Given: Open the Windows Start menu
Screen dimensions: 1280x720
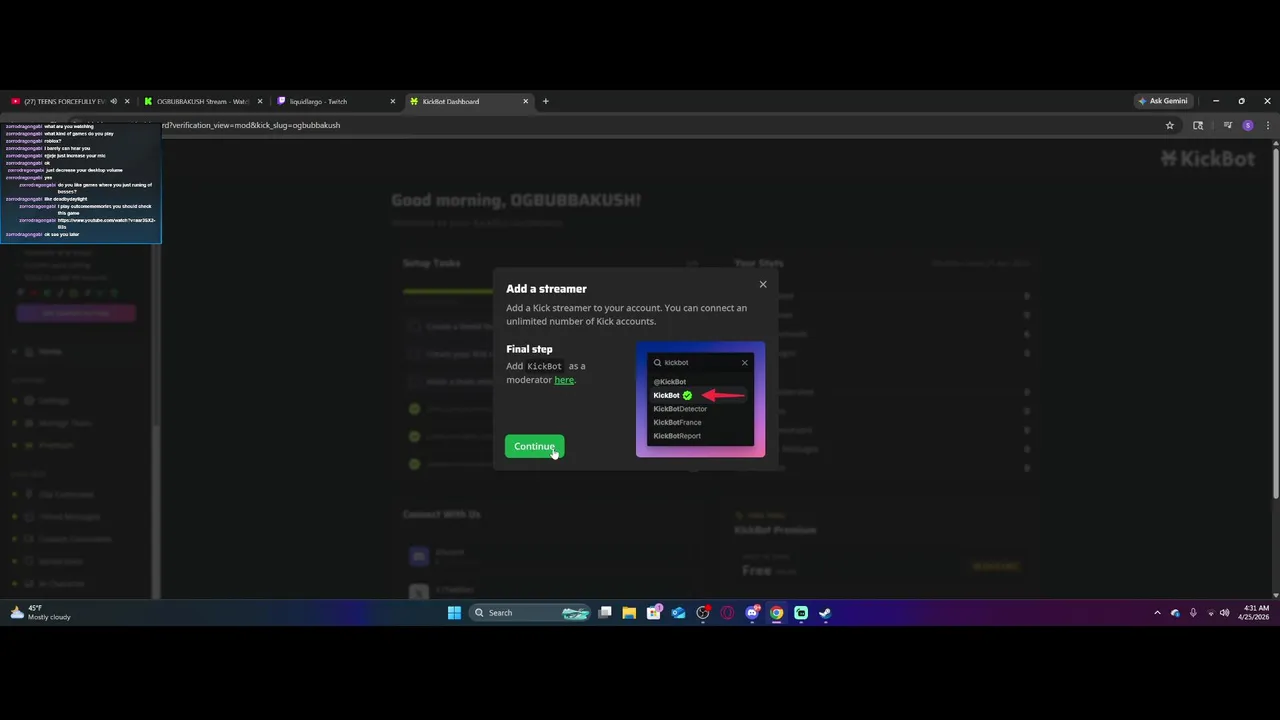Looking at the screenshot, I should pyautogui.click(x=454, y=613).
